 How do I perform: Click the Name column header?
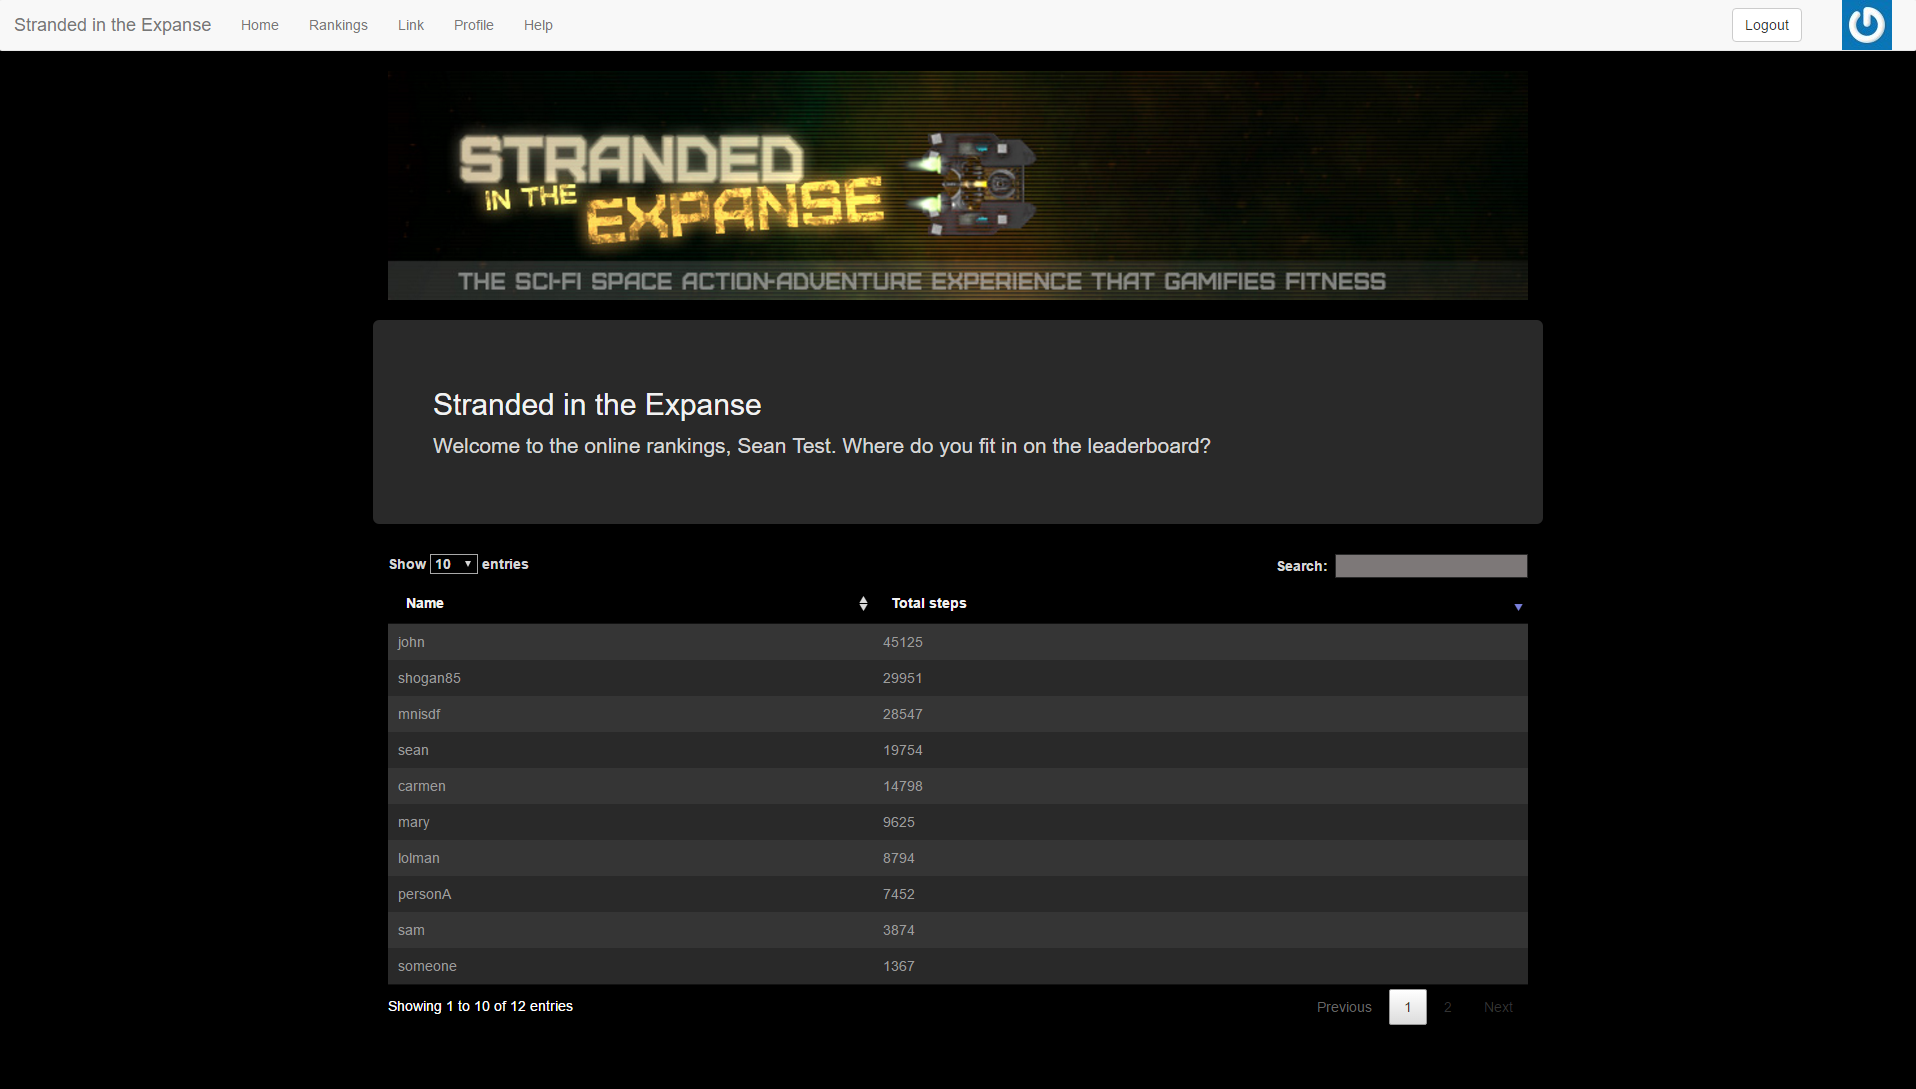[630, 603]
